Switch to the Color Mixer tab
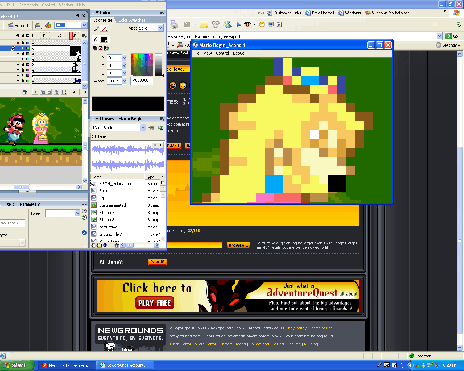Screen dimensions: 464x371 pos(103,20)
